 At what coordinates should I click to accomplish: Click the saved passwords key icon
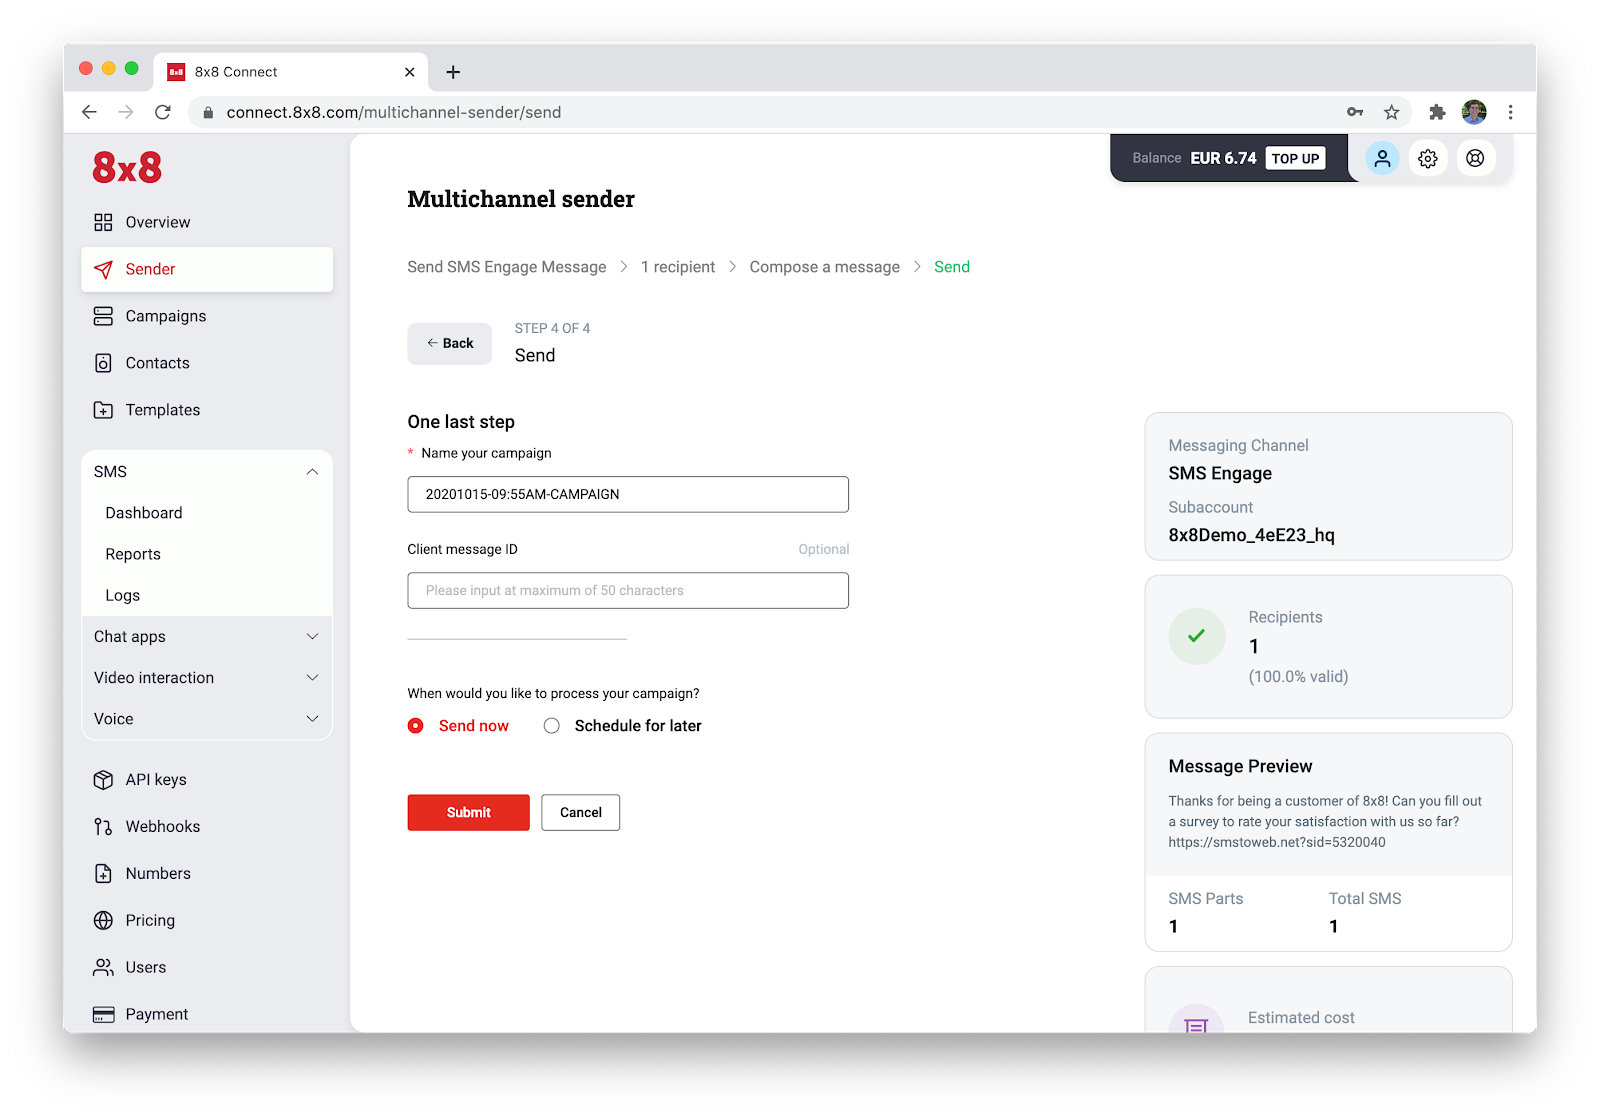1355,112
